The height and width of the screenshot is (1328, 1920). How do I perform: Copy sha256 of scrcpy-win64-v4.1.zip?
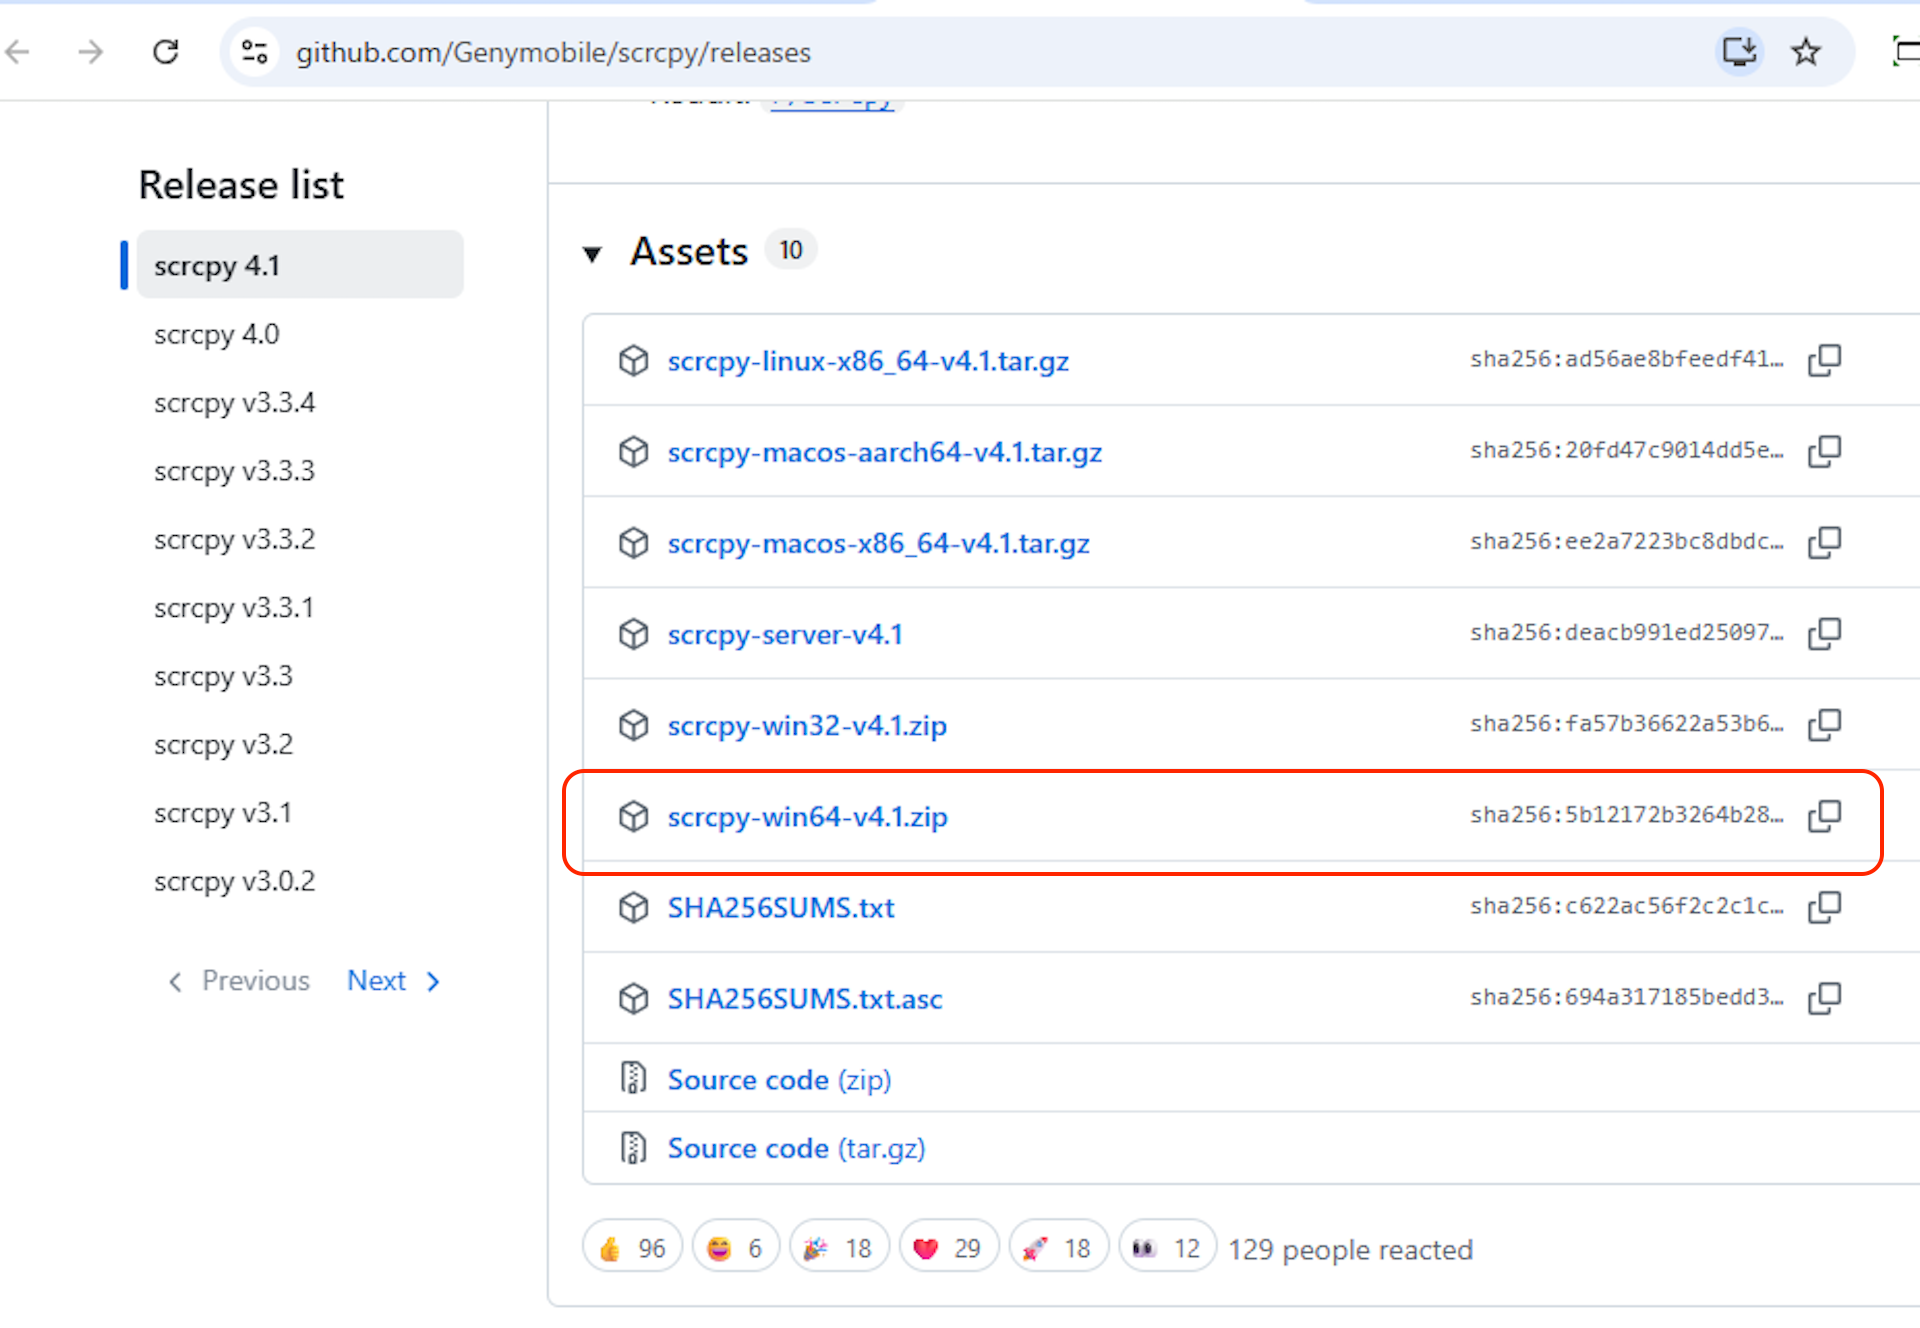(1825, 815)
